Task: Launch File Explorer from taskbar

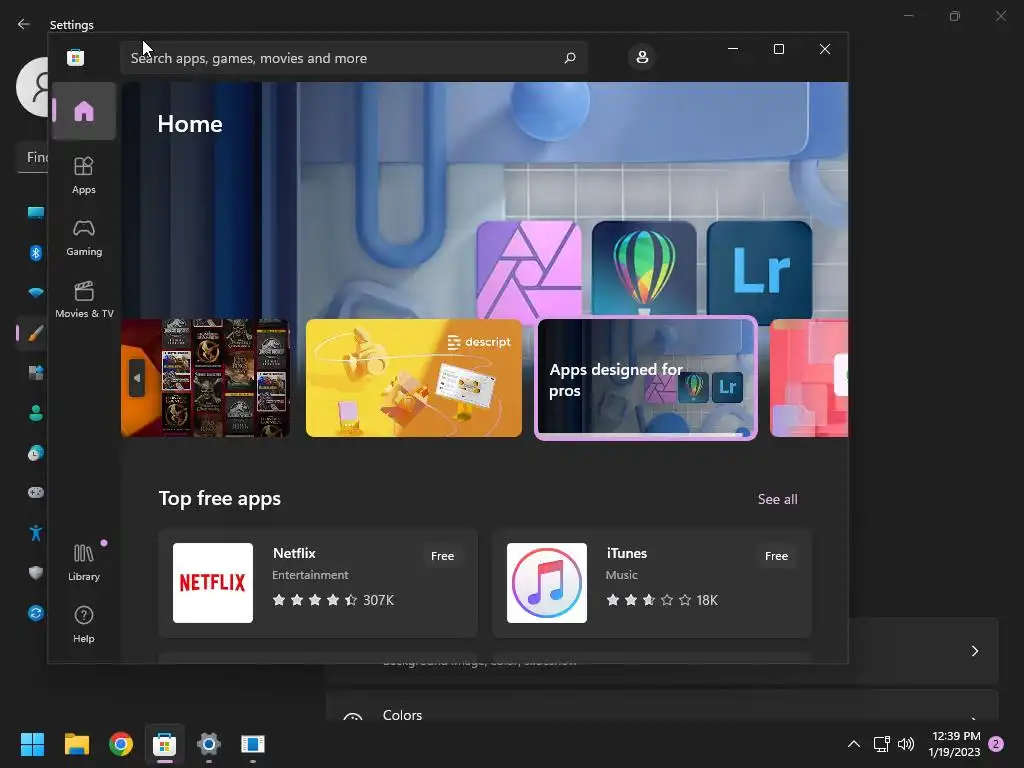Action: 76,744
